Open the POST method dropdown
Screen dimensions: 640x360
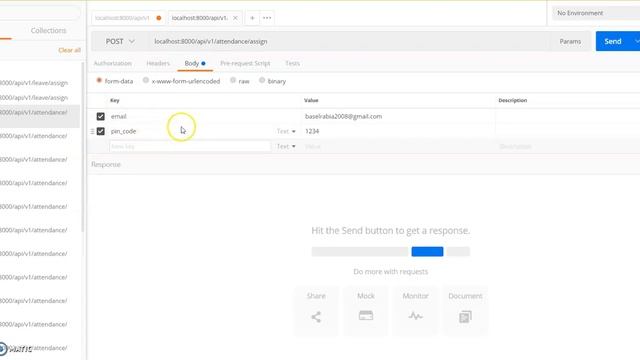point(120,42)
